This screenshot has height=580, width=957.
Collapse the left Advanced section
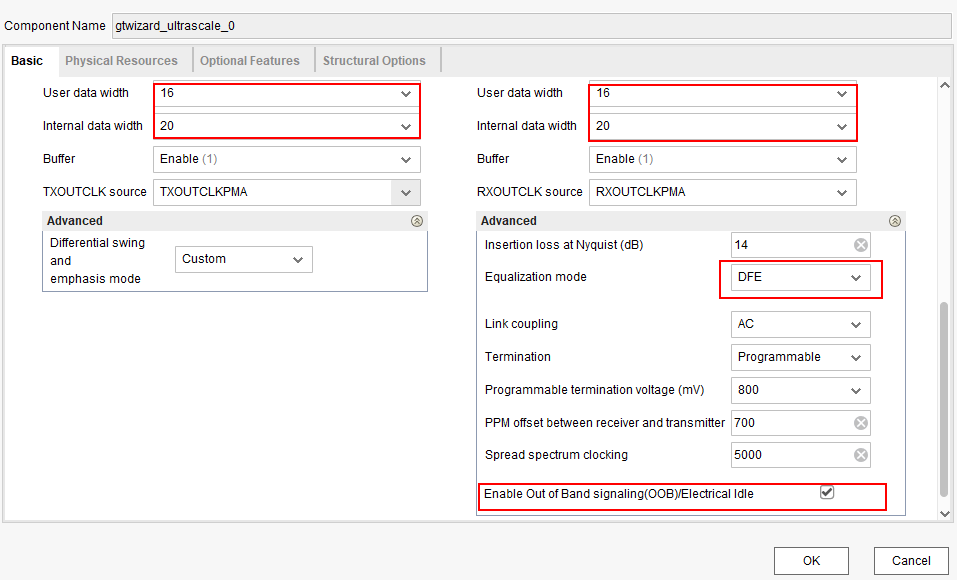(x=416, y=220)
